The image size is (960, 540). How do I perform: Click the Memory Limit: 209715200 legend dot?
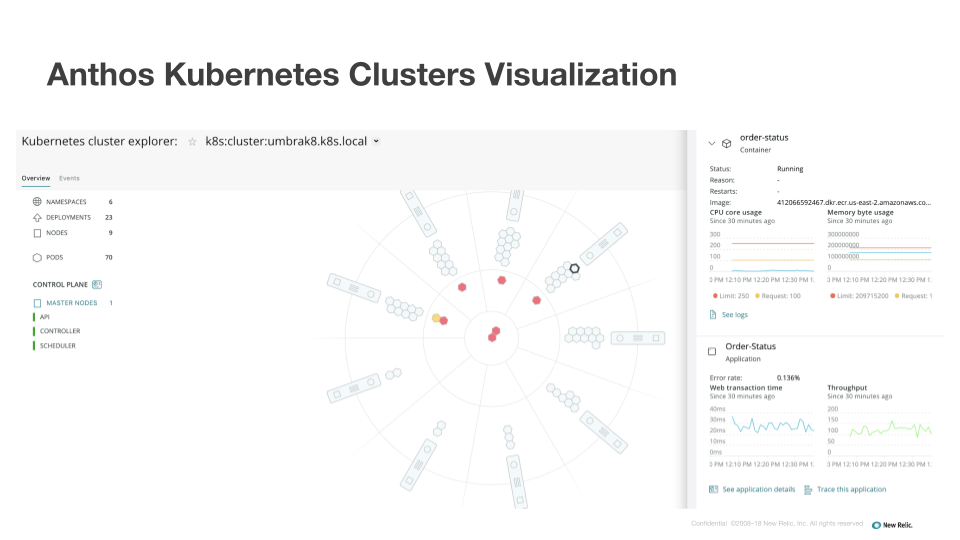tap(833, 296)
